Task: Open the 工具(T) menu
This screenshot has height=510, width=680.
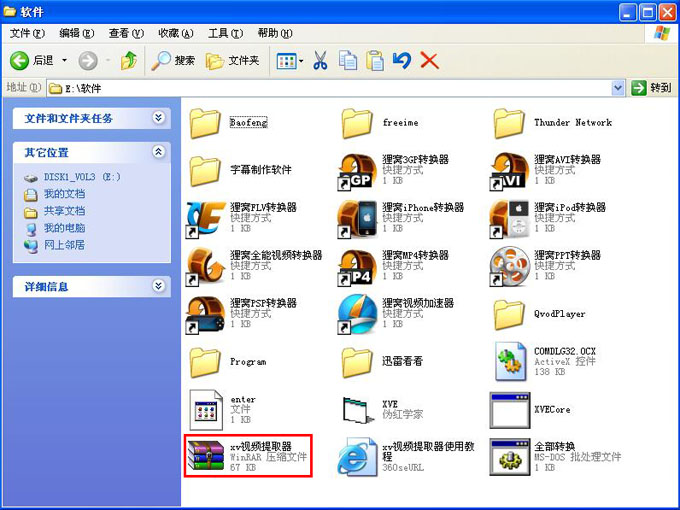Action: coord(226,33)
